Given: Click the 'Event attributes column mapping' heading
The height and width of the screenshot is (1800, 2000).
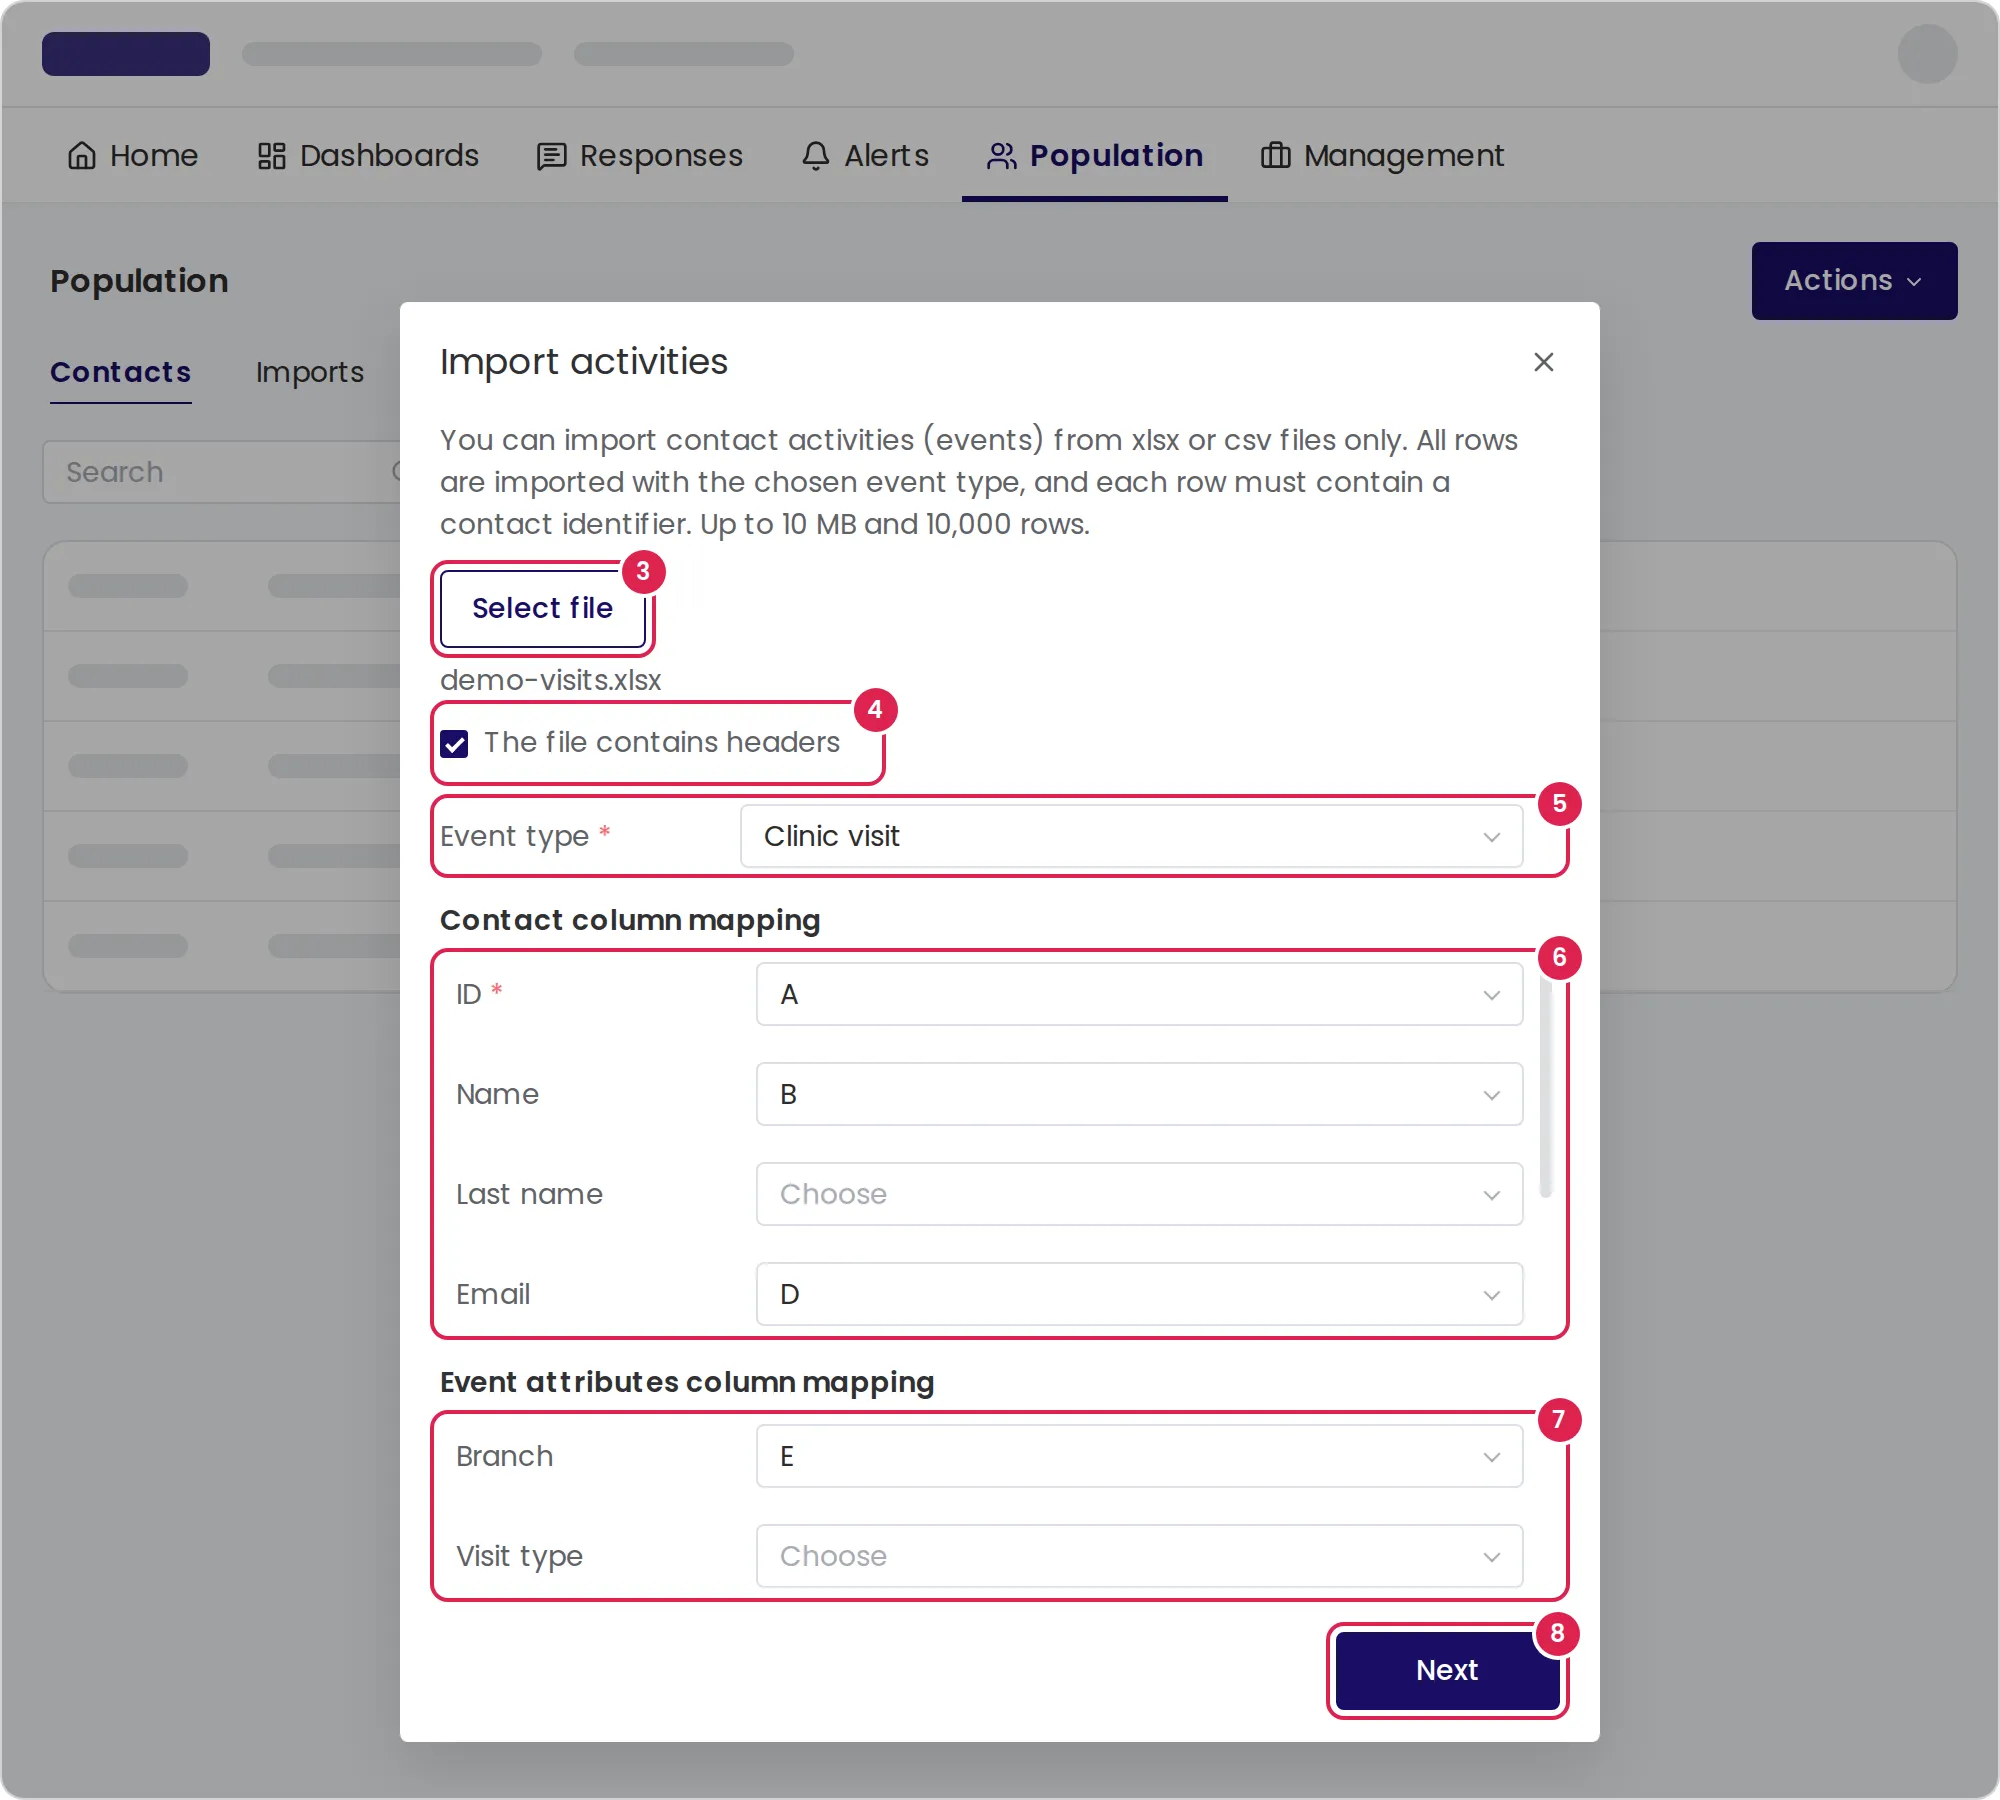Looking at the screenshot, I should [687, 1382].
